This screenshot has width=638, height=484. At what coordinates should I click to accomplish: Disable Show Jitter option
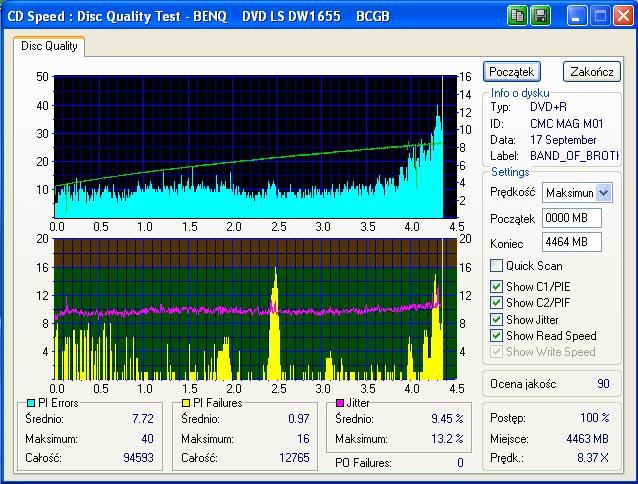(x=496, y=319)
